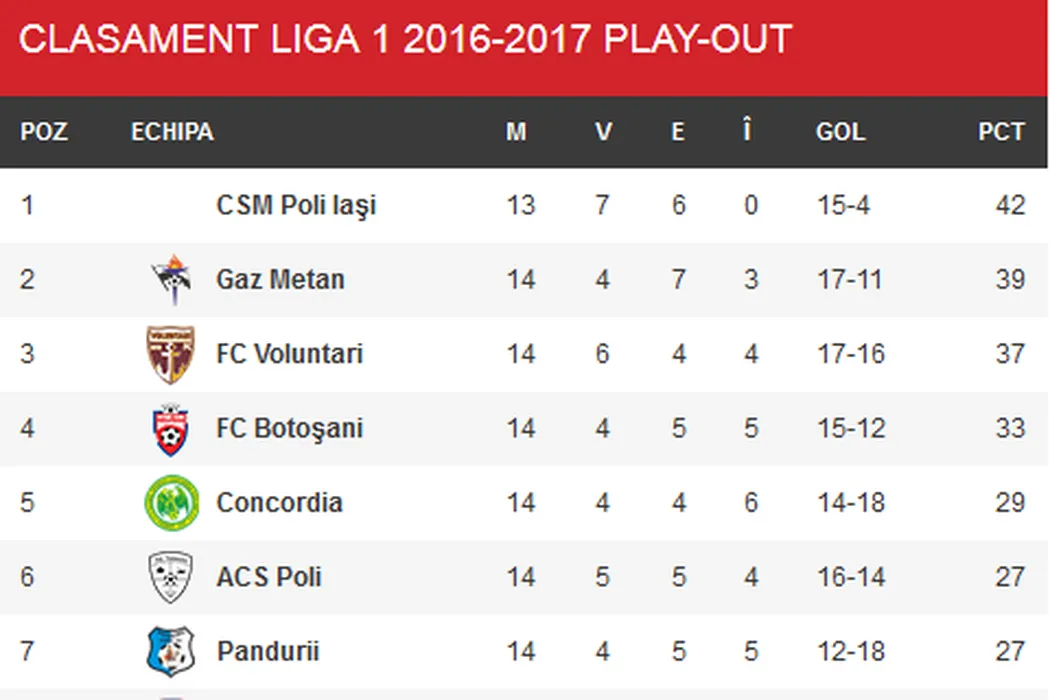The height and width of the screenshot is (700, 1050).
Task: Click the ACS Poli club crest
Action: pyautogui.click(x=170, y=577)
